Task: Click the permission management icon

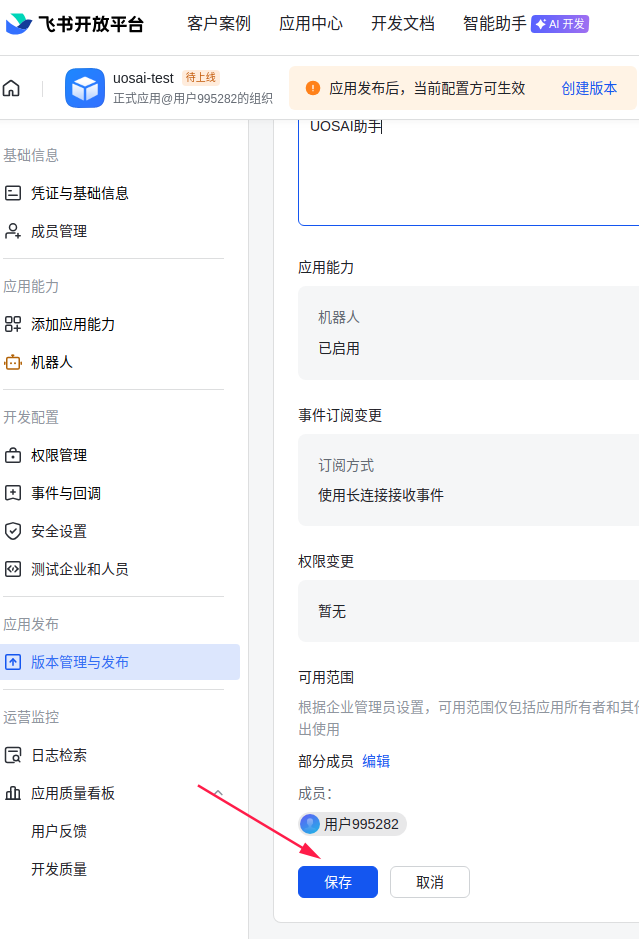Action: coord(13,455)
